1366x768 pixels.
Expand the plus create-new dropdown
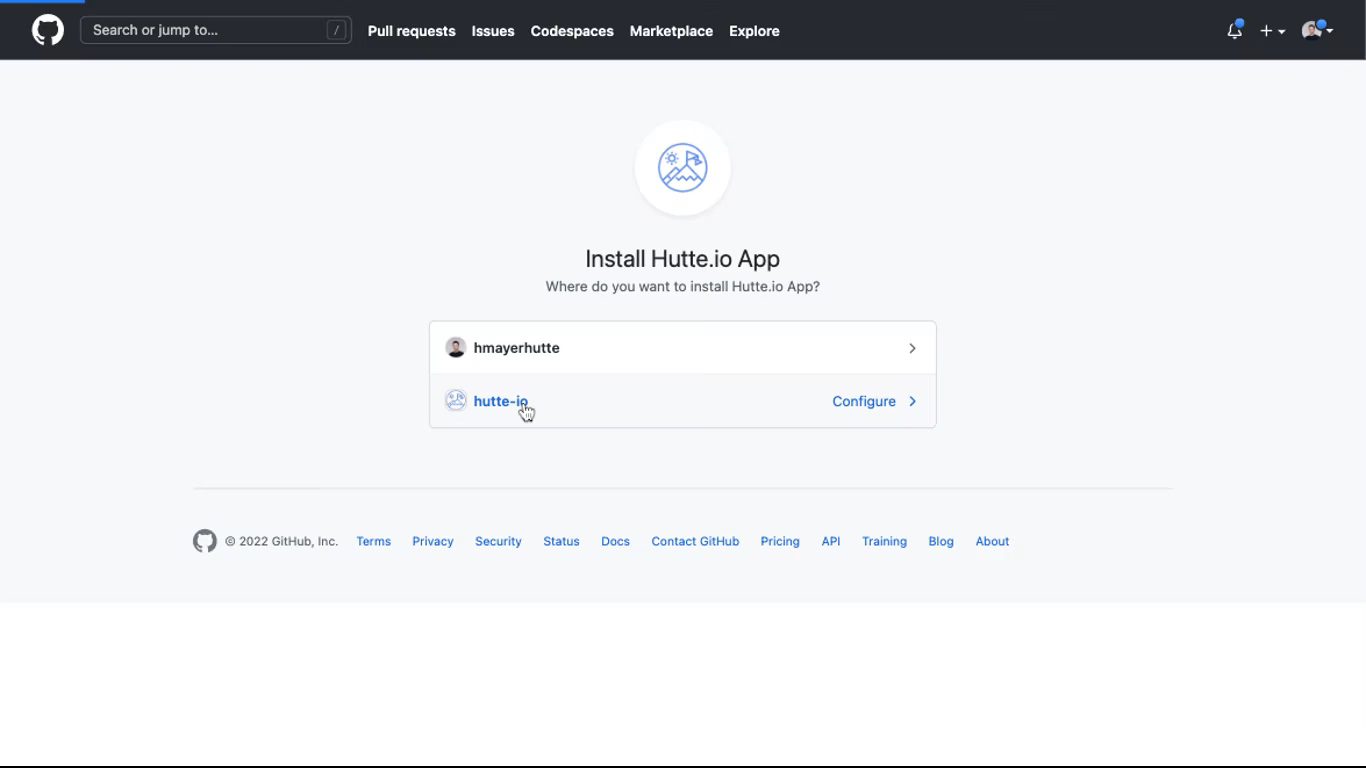pyautogui.click(x=1272, y=31)
